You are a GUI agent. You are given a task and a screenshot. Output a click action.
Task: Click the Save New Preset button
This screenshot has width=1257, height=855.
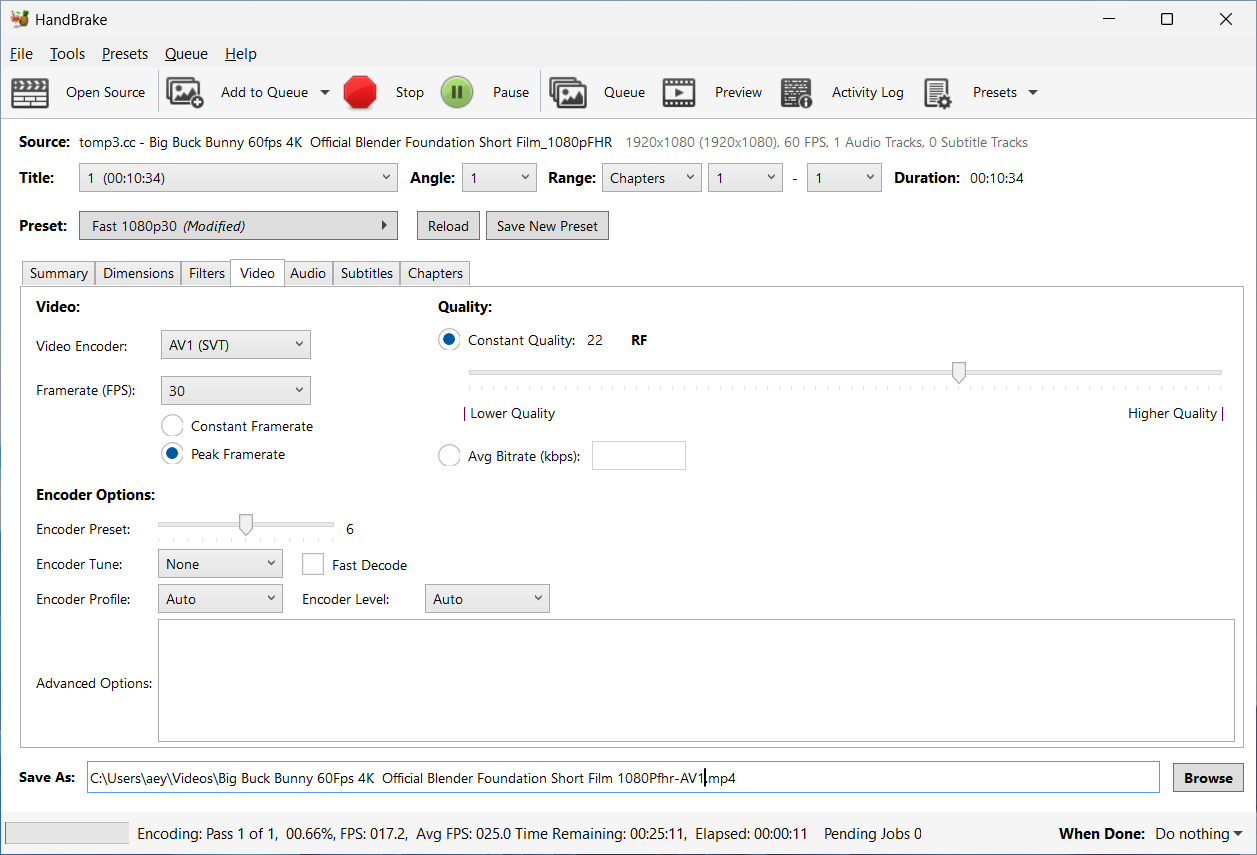(547, 226)
